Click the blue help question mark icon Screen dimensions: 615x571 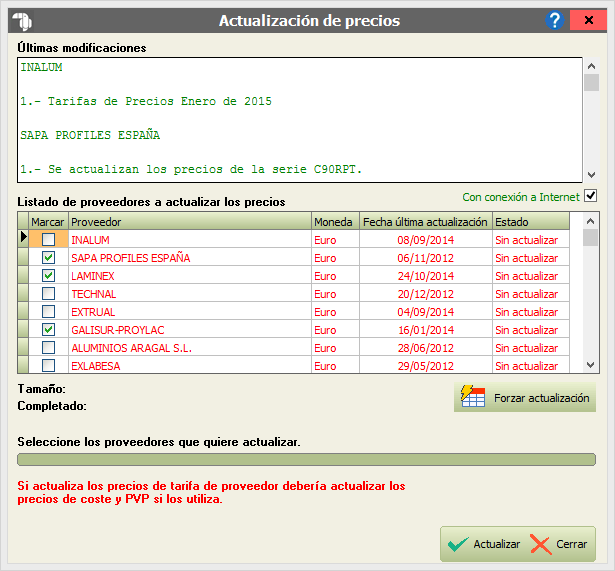(555, 20)
